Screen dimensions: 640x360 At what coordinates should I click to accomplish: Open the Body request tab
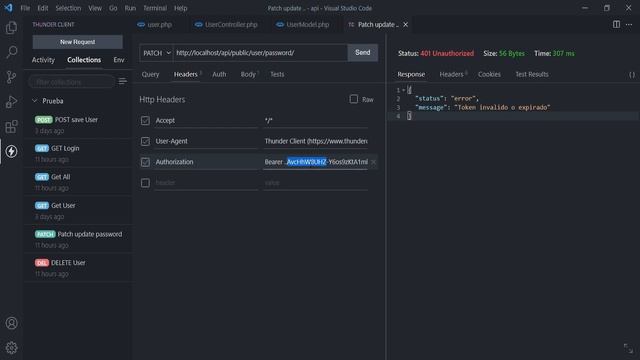click(249, 74)
